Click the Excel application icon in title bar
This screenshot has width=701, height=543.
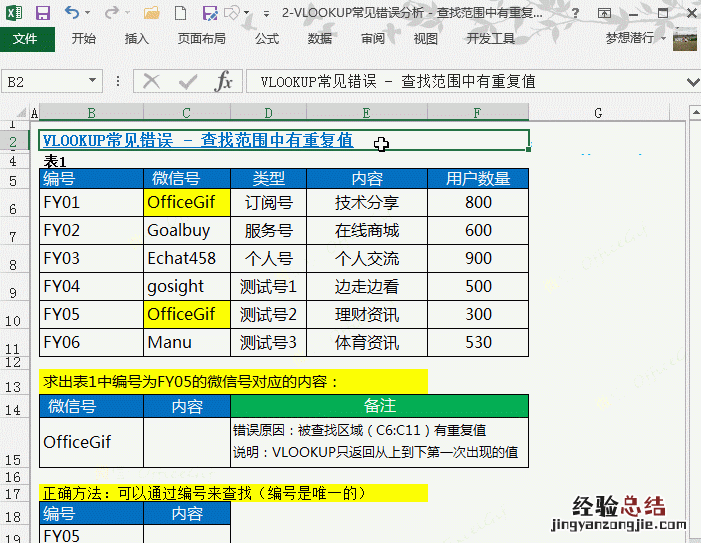(14, 14)
